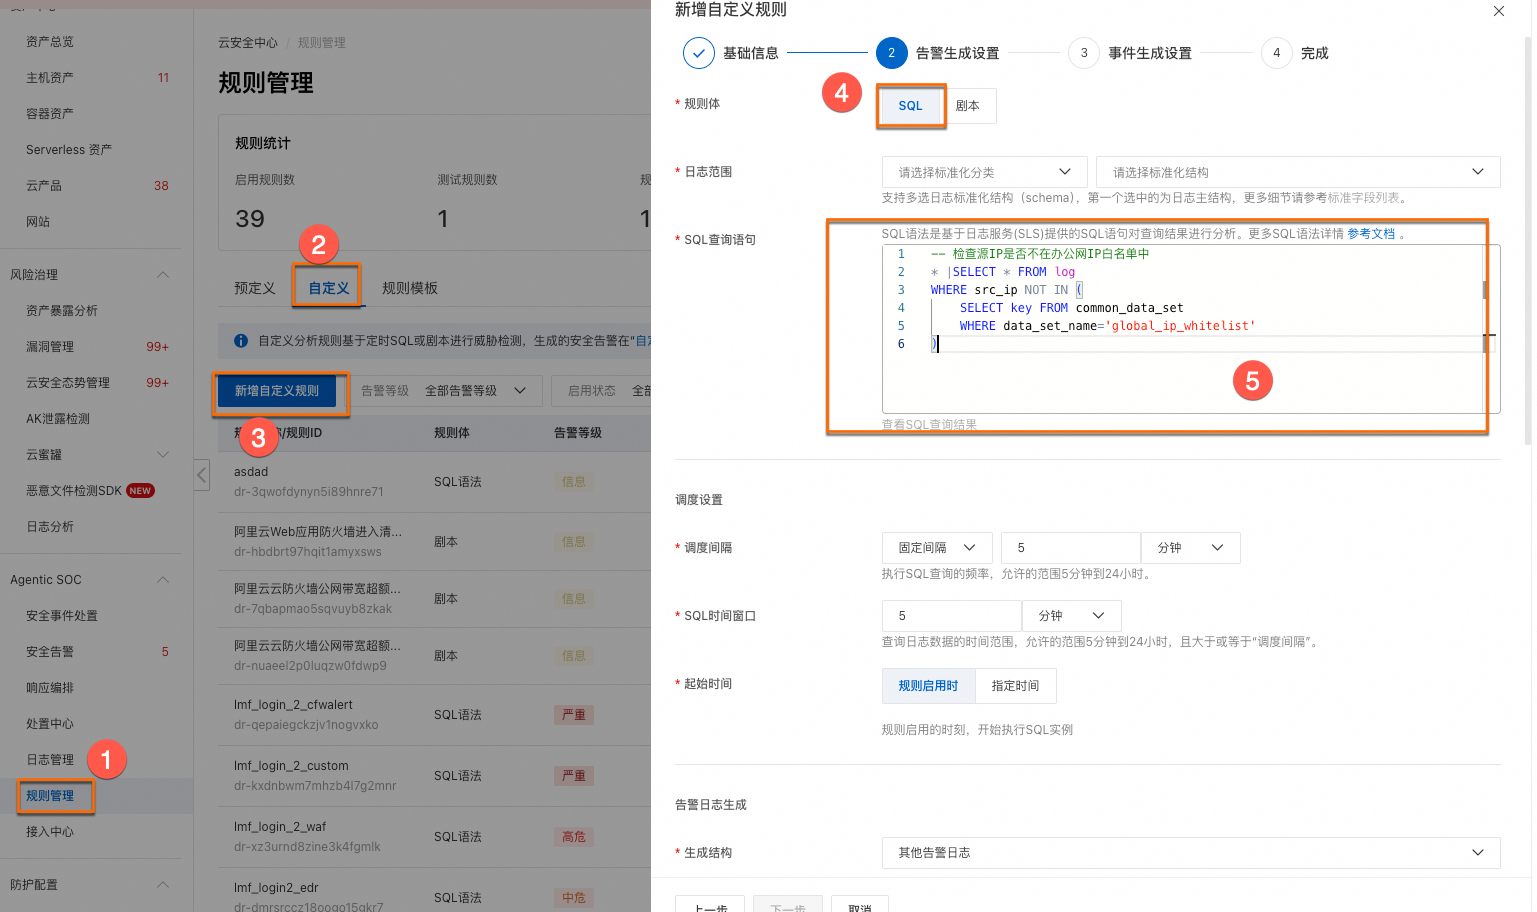Collapse the sidebar with the arrow handle

(x=201, y=474)
